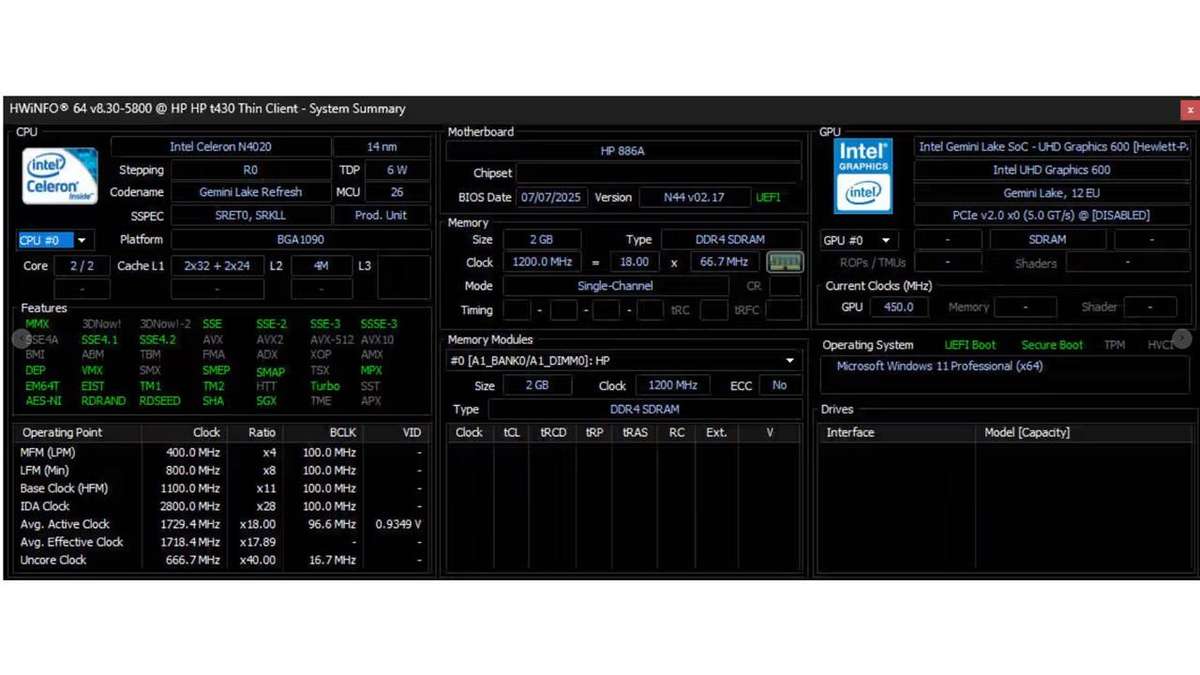The image size is (1200, 675).
Task: Open the CPU #0 selector dropdown
Action: (x=81, y=240)
